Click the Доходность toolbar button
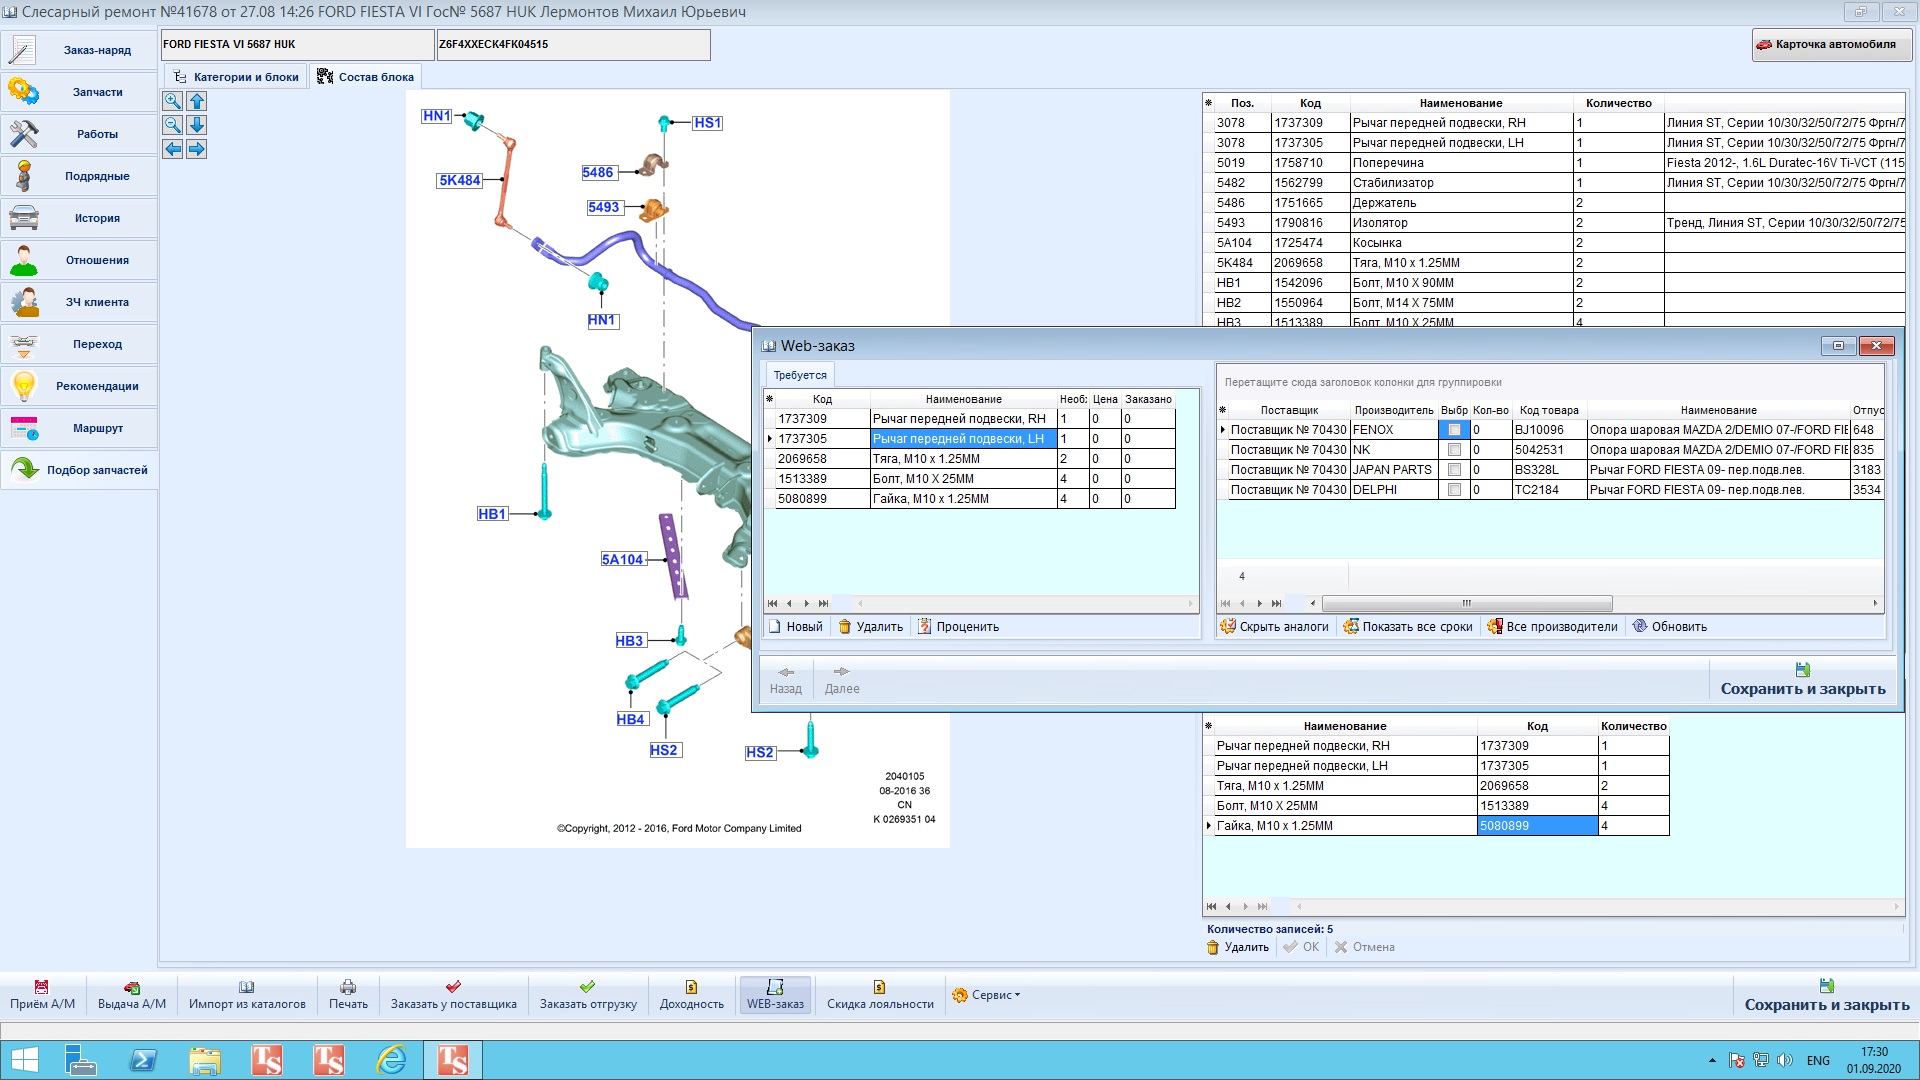1920x1080 pixels. tap(692, 995)
